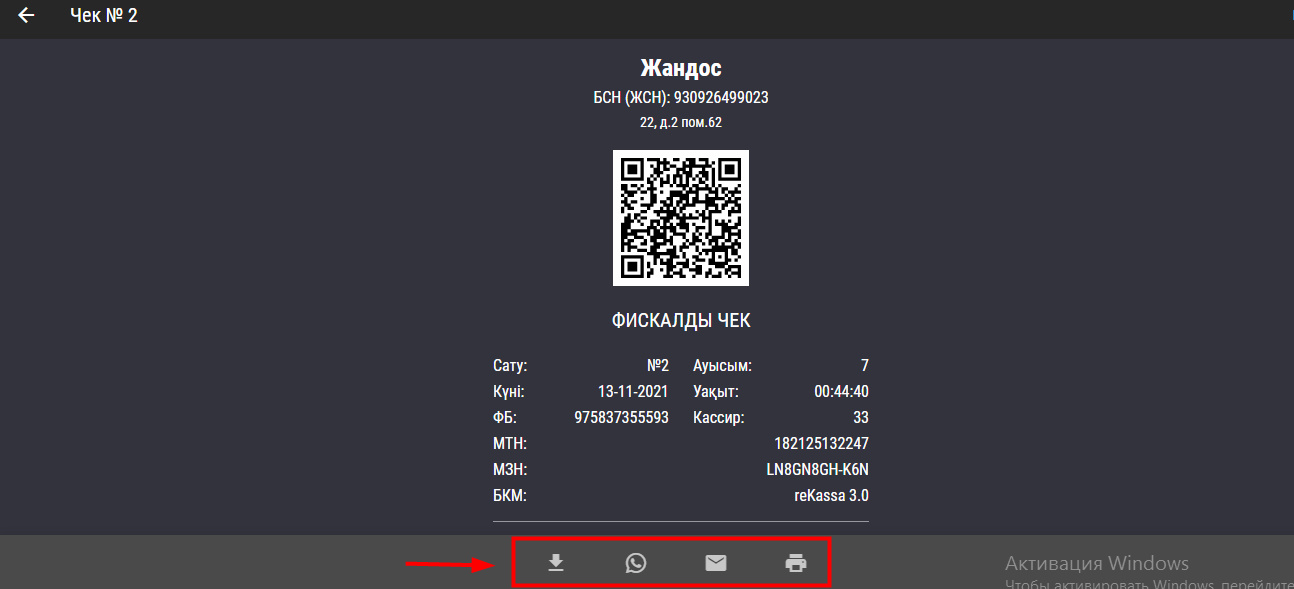The image size is (1294, 589).
Task: Select the ФБ value 975837355593
Action: (621, 418)
